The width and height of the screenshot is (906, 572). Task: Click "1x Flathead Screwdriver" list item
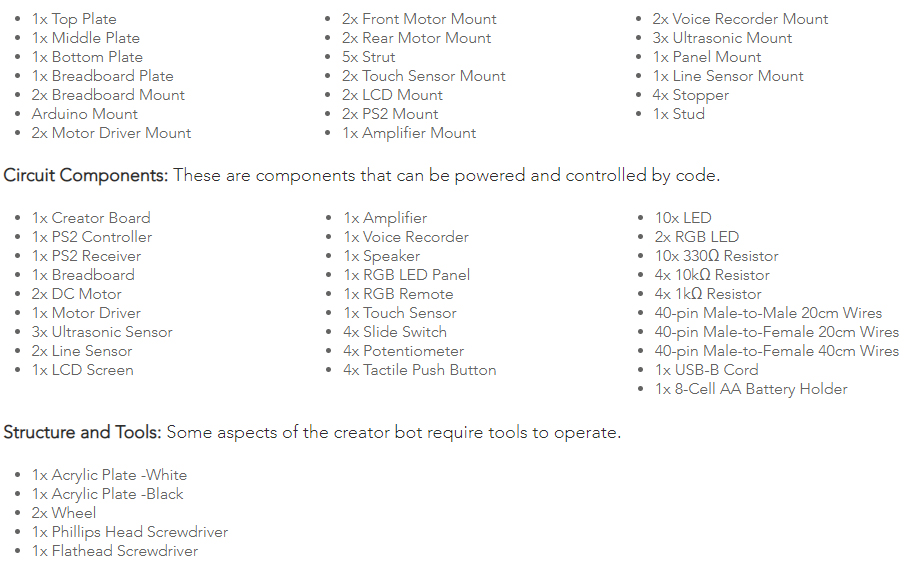click(115, 551)
